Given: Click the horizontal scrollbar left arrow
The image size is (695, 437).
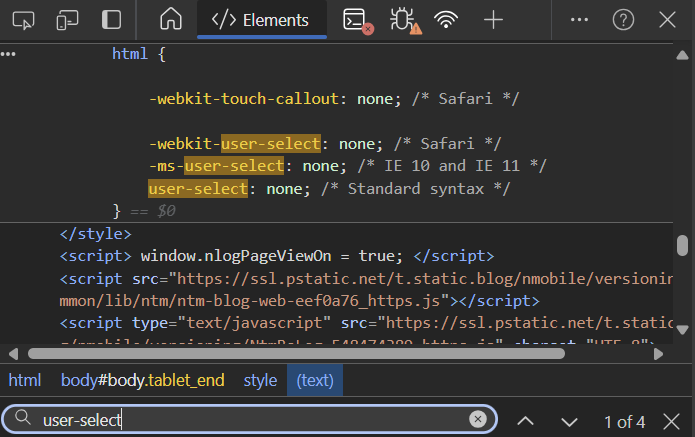Looking at the screenshot, I should pyautogui.click(x=13, y=354).
